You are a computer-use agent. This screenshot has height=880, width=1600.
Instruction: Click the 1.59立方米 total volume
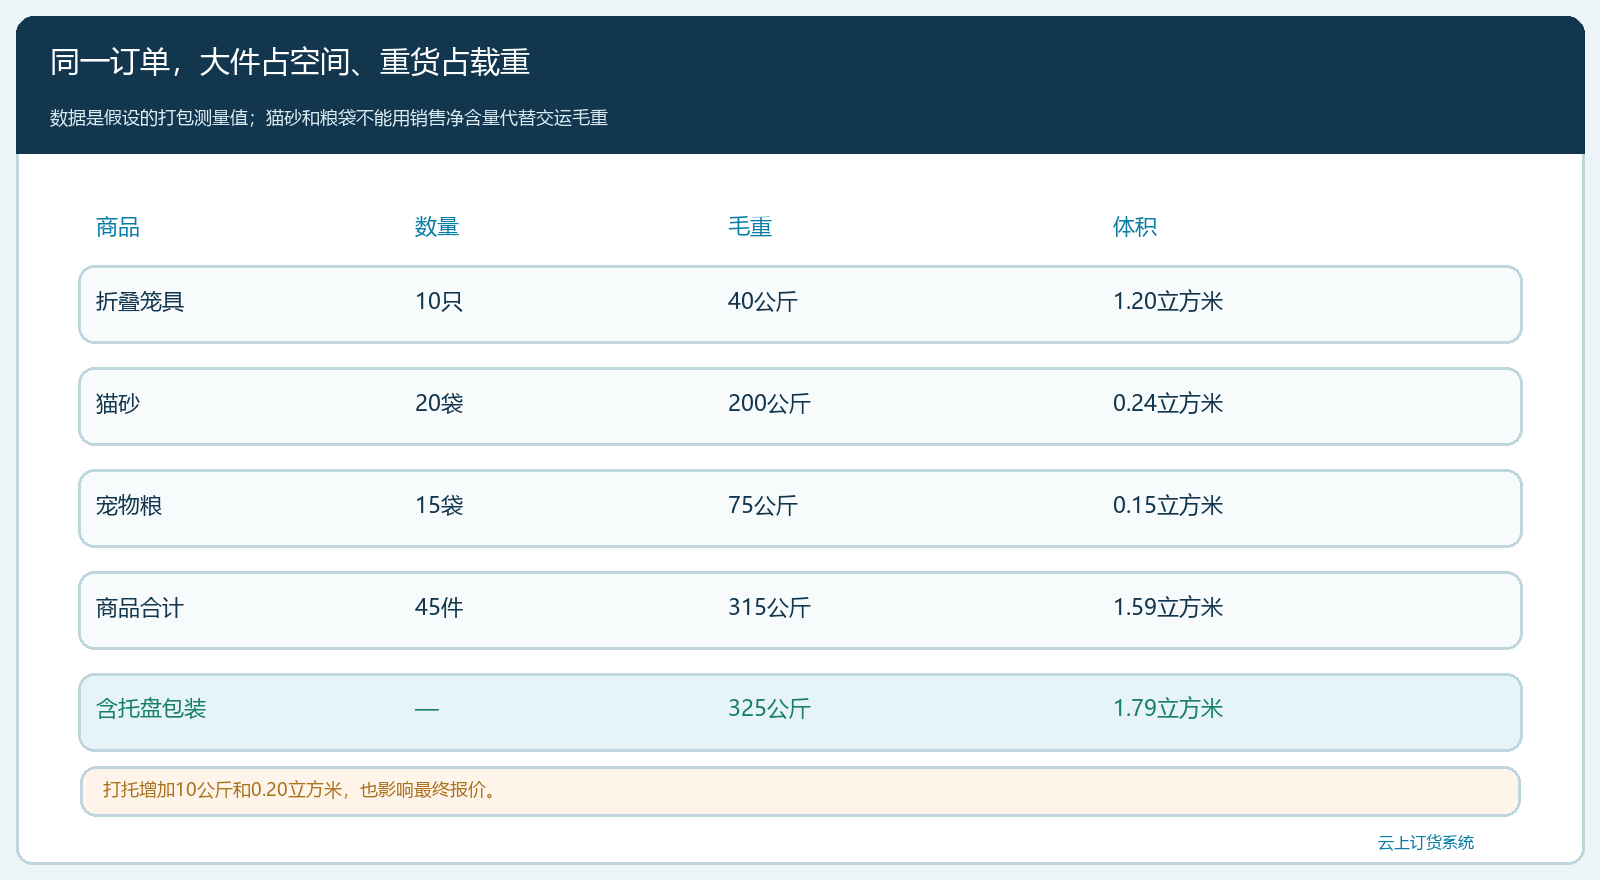click(x=1168, y=608)
